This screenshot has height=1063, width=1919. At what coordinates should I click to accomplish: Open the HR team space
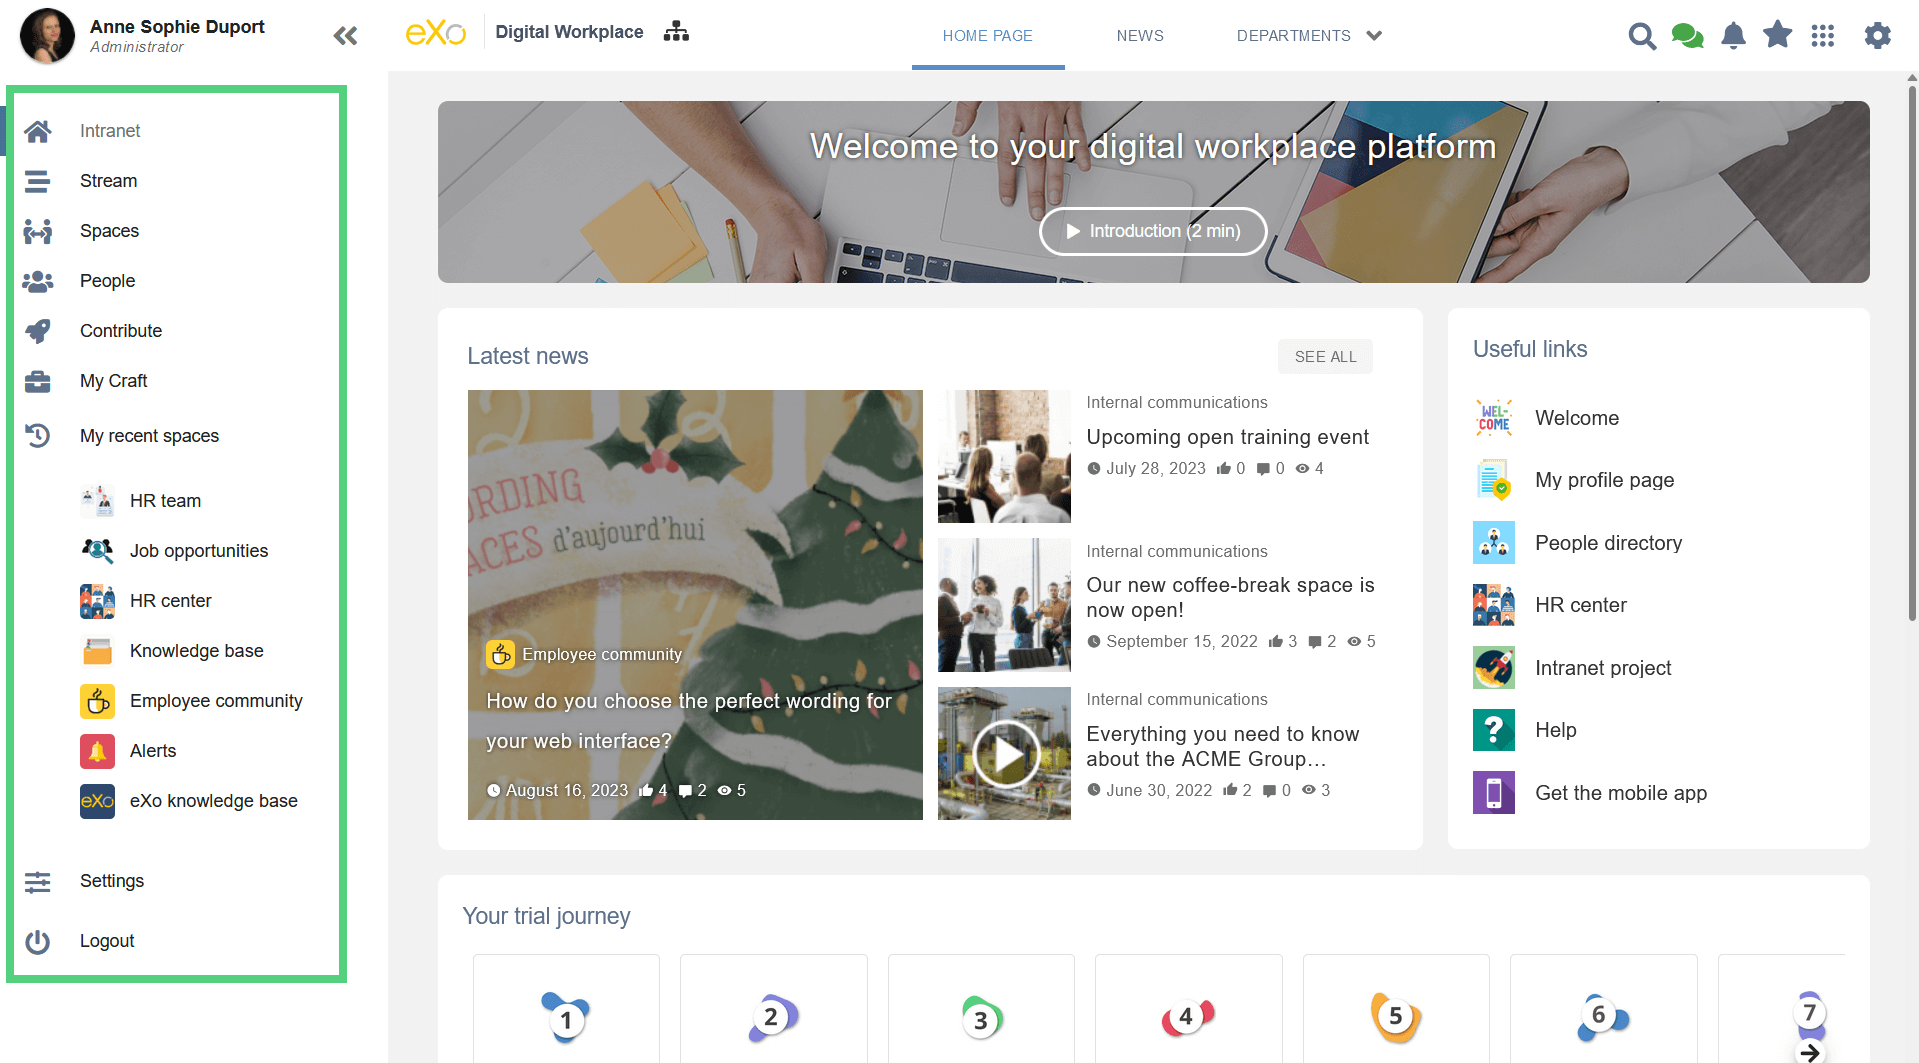coord(166,501)
